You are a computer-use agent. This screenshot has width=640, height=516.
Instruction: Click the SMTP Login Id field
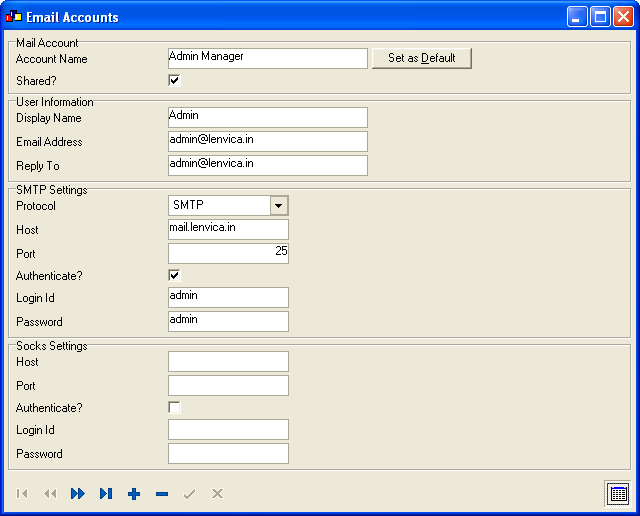228,297
